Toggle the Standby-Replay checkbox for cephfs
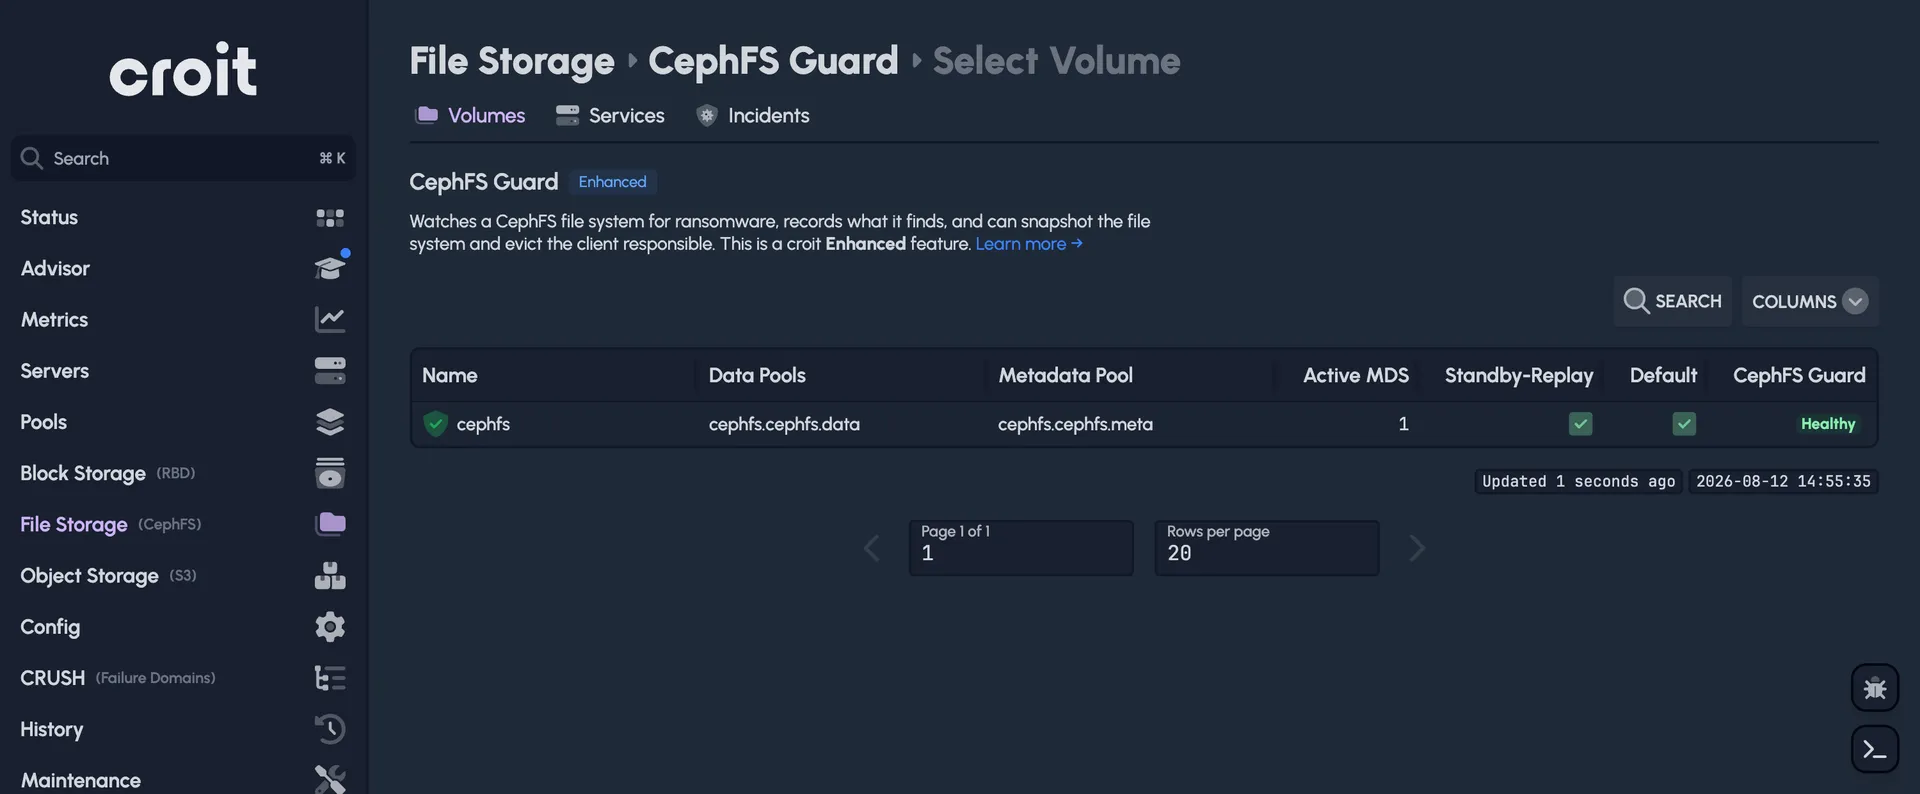Screen dimensions: 1920x794 click(1581, 424)
